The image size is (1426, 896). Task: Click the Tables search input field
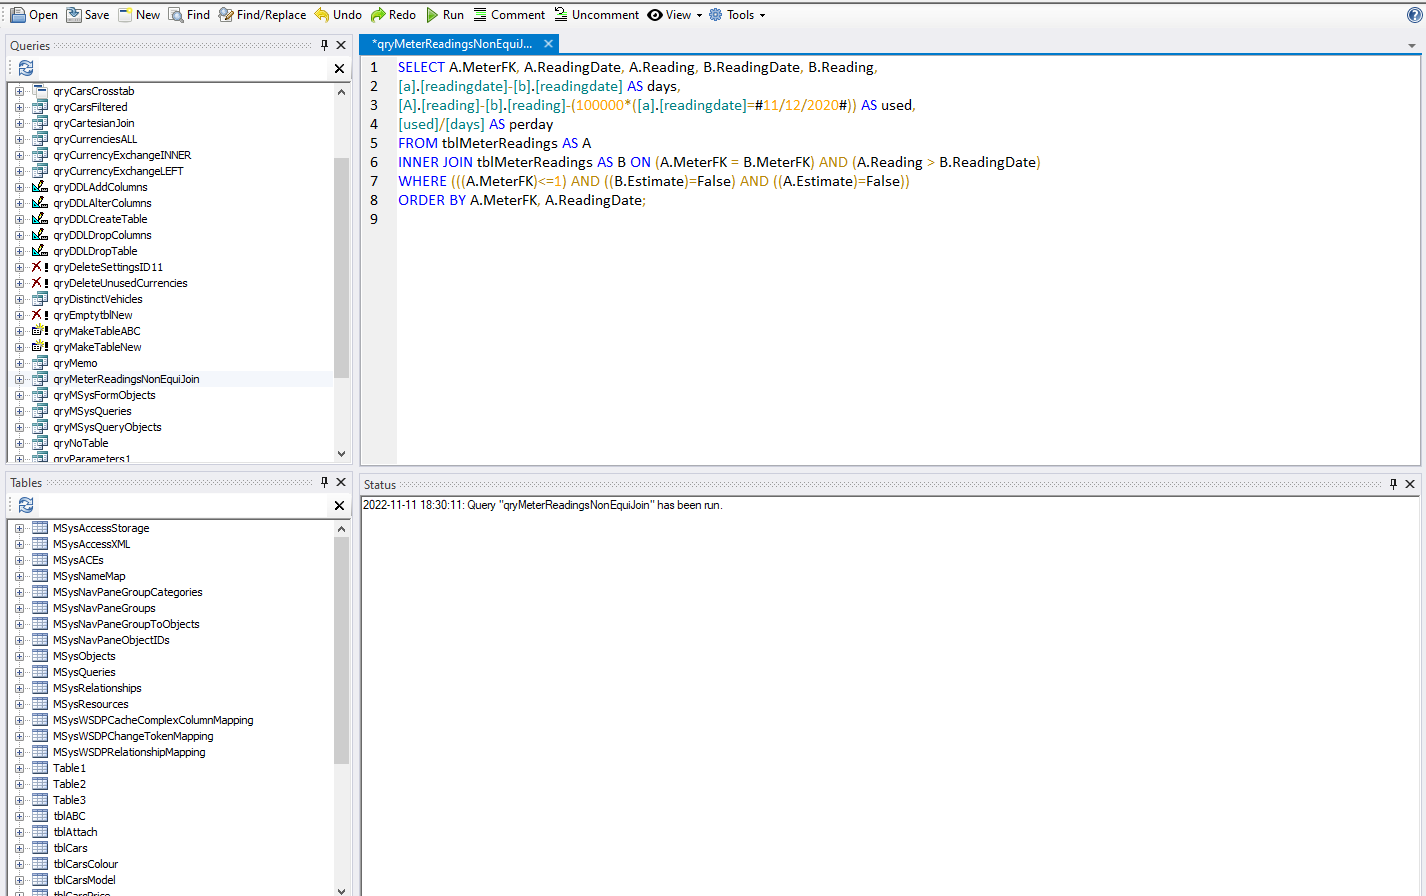pyautogui.click(x=183, y=505)
